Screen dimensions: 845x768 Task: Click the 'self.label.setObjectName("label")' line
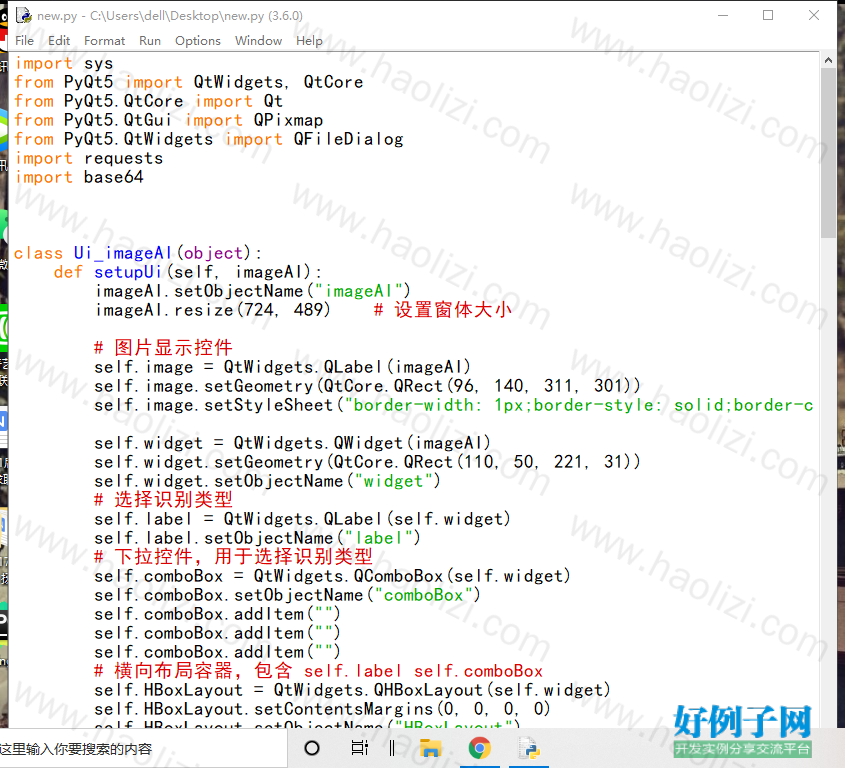[x=257, y=538]
